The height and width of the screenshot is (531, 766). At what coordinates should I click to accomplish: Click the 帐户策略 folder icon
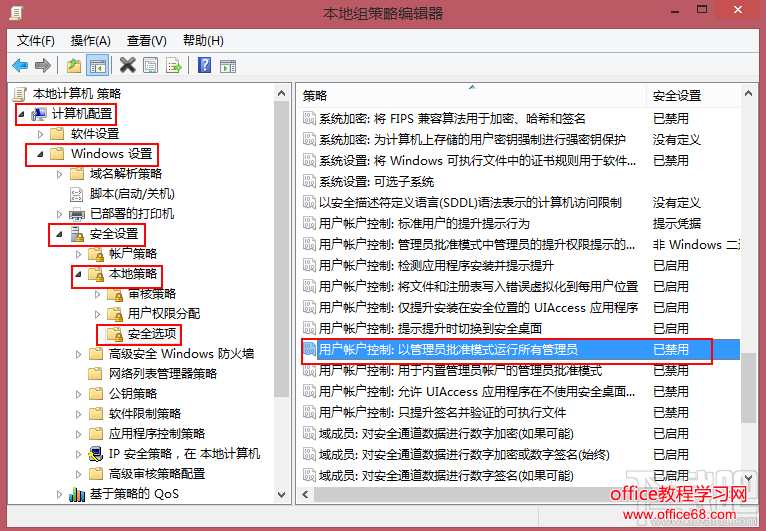(x=96, y=254)
